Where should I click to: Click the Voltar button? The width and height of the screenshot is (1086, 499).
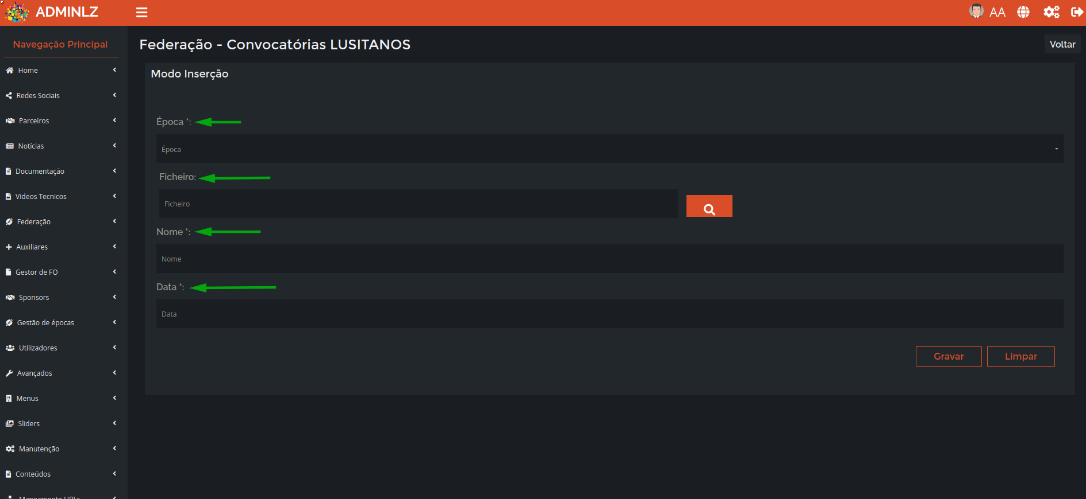coord(1062,44)
